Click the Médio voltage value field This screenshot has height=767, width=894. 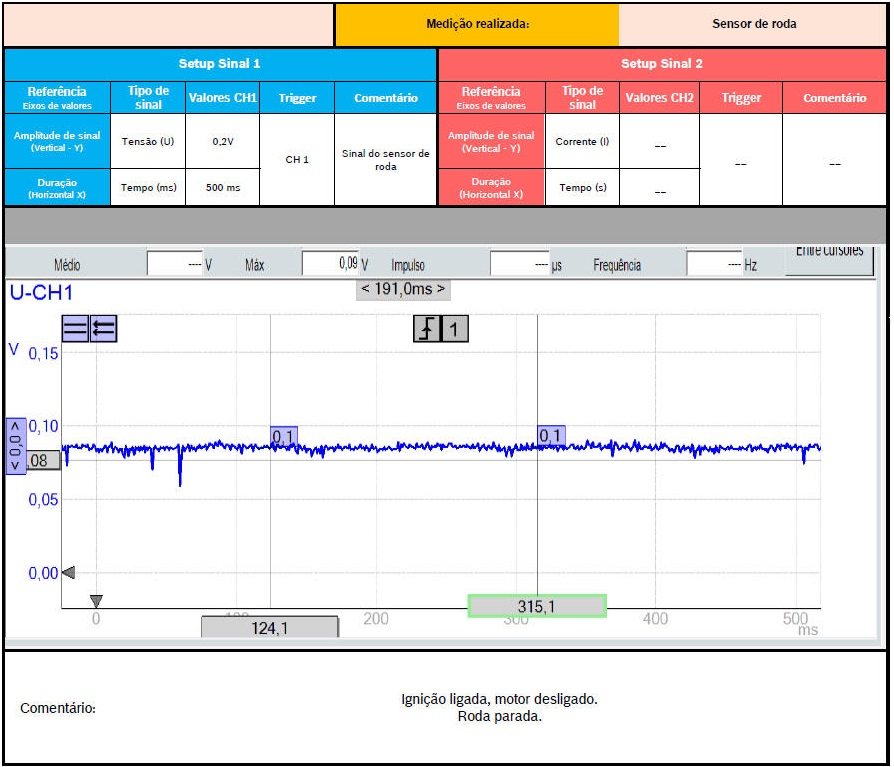tap(174, 264)
